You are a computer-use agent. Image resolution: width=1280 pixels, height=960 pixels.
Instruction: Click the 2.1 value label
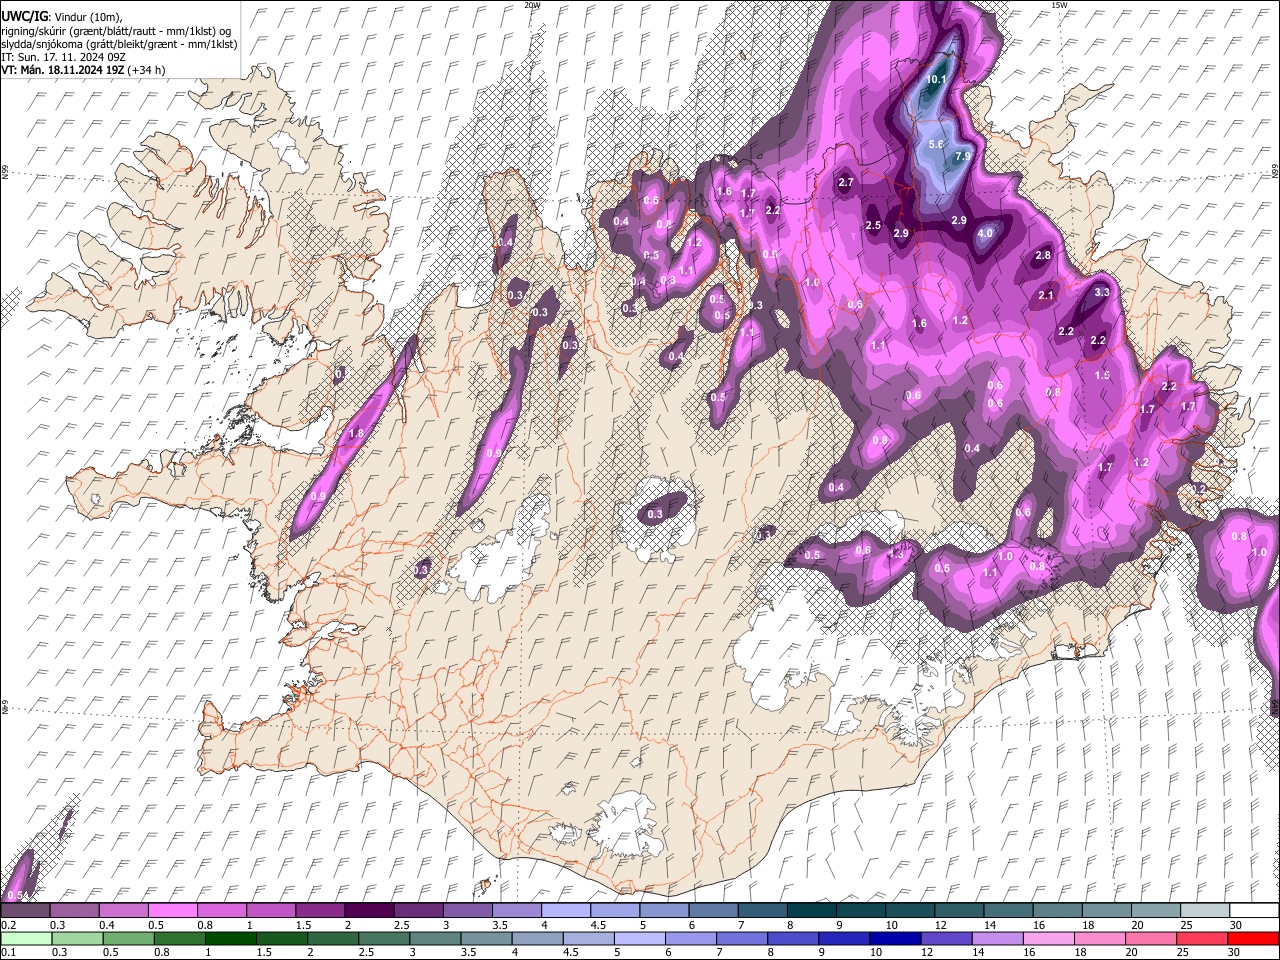click(1047, 296)
